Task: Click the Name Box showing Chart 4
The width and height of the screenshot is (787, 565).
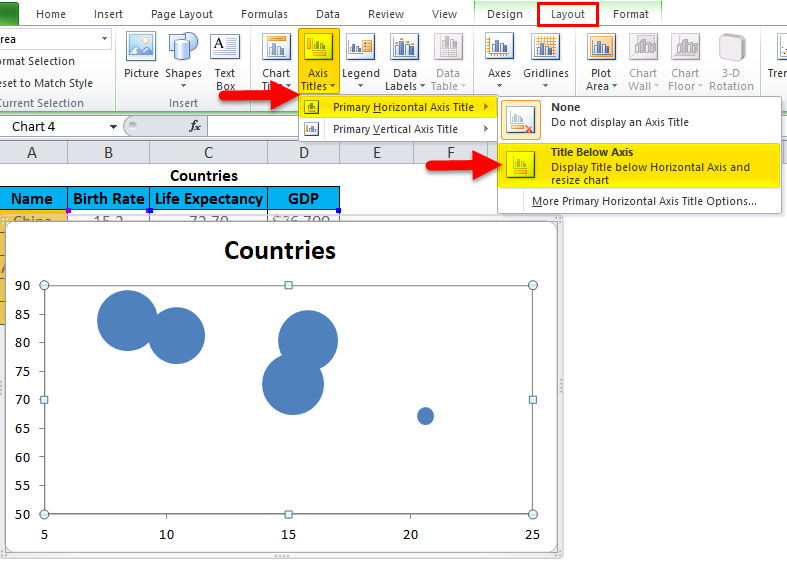Action: (x=53, y=126)
